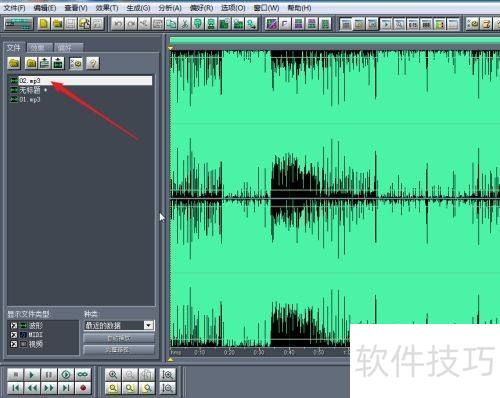Click the Open file folder toolbar icon
Image resolution: width=500 pixels, height=398 pixels.
click(x=58, y=24)
